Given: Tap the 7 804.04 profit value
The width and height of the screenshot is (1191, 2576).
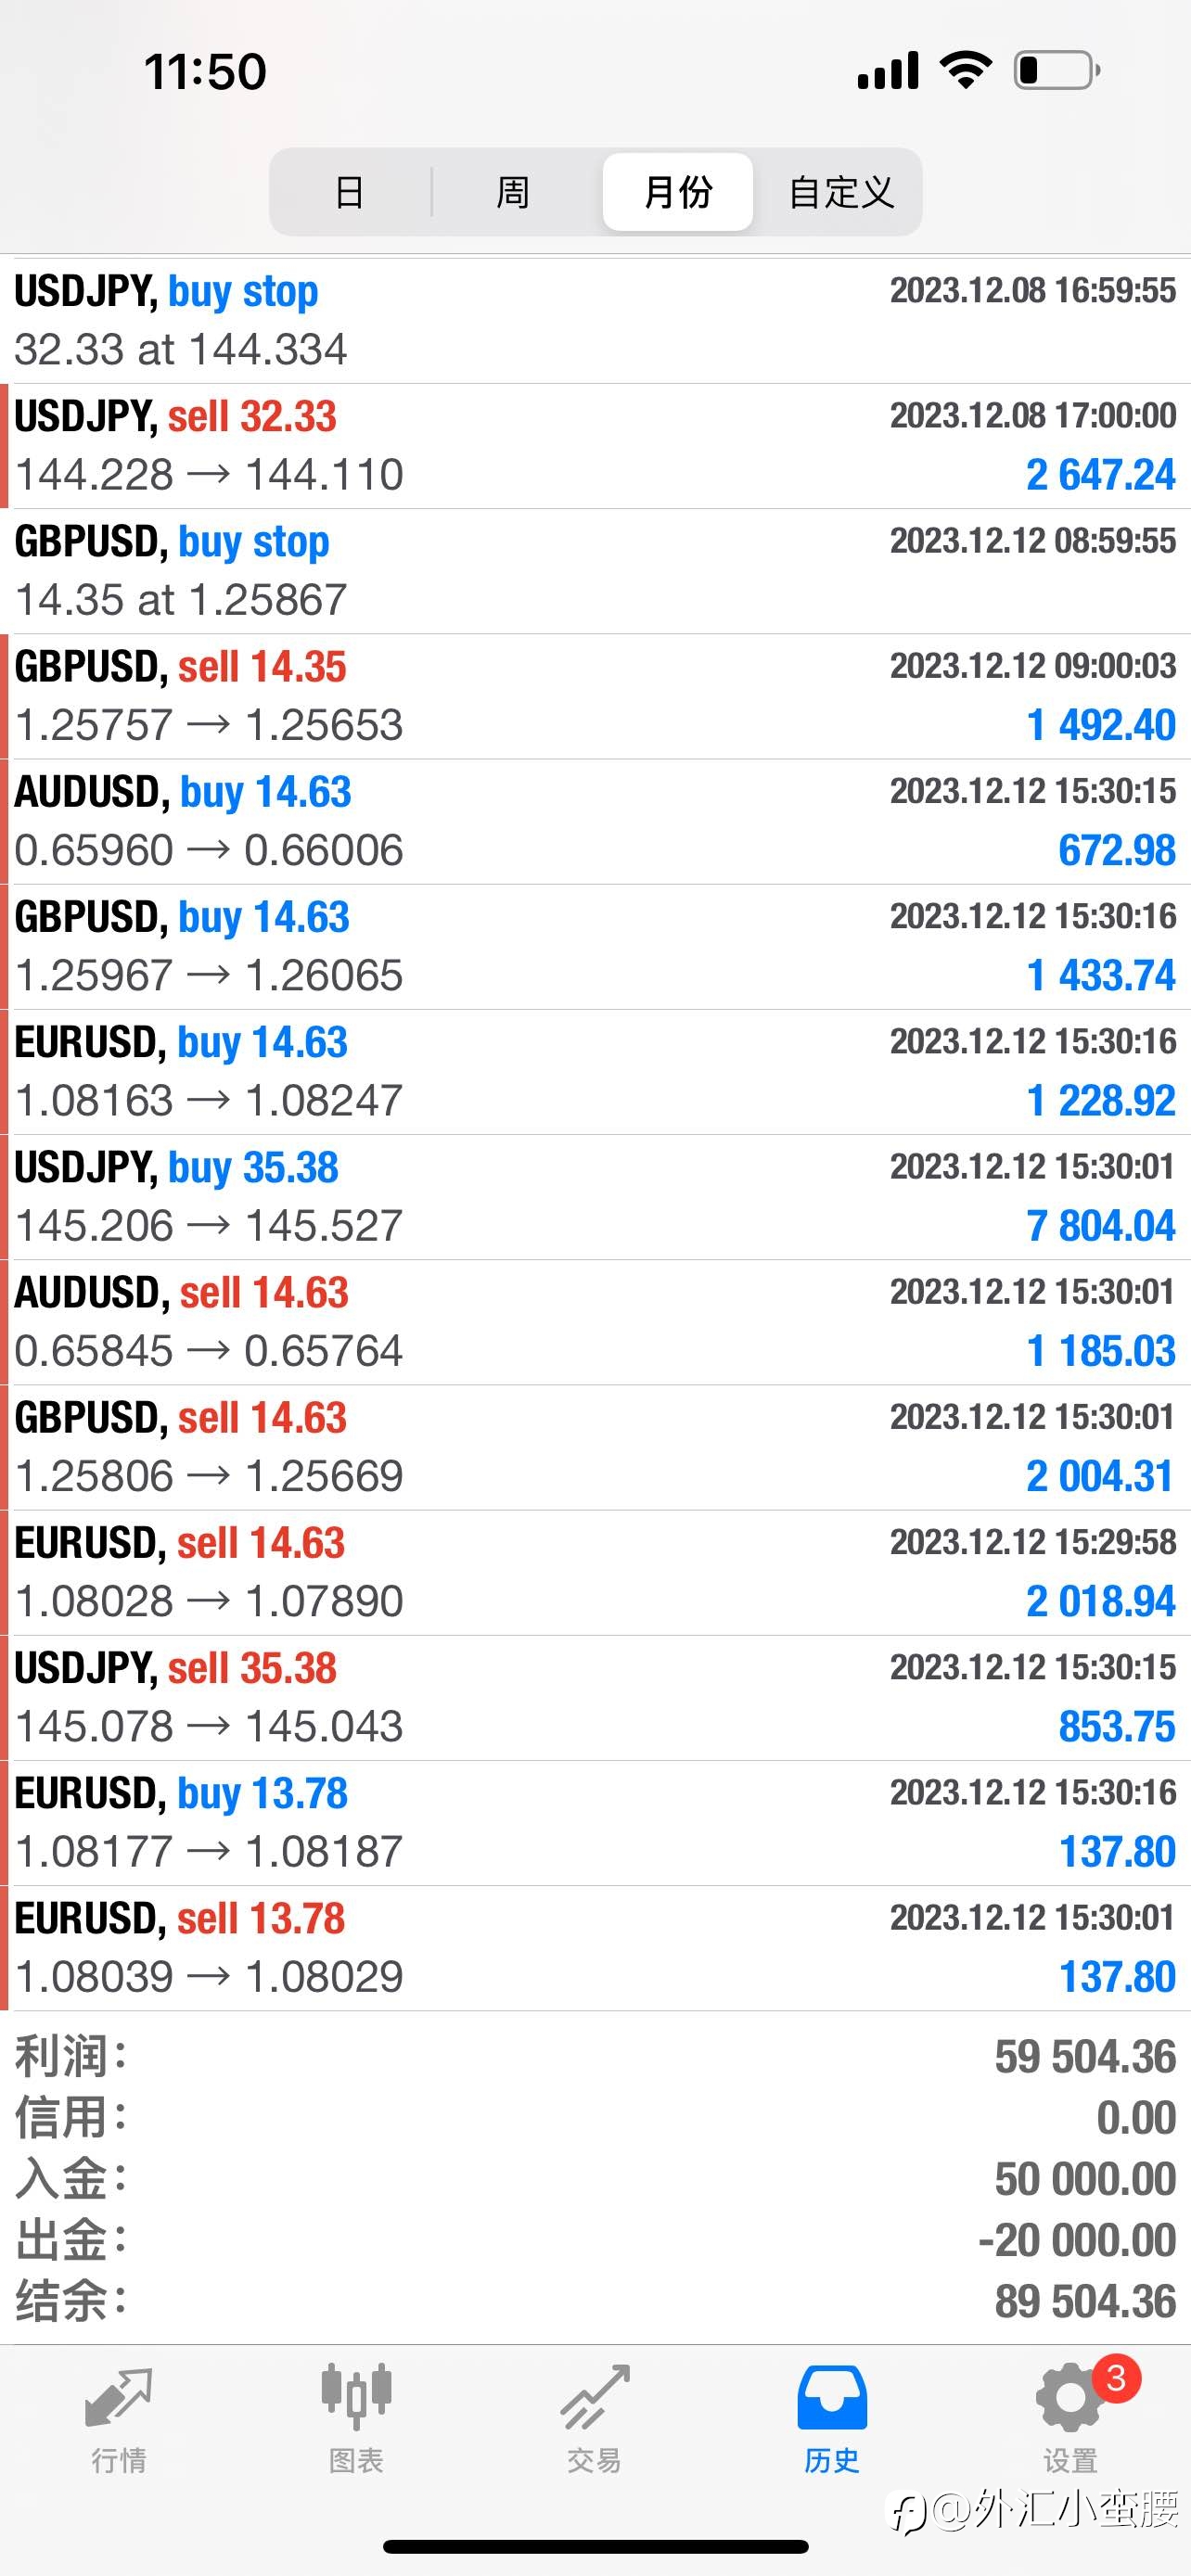Looking at the screenshot, I should click(x=1100, y=1226).
